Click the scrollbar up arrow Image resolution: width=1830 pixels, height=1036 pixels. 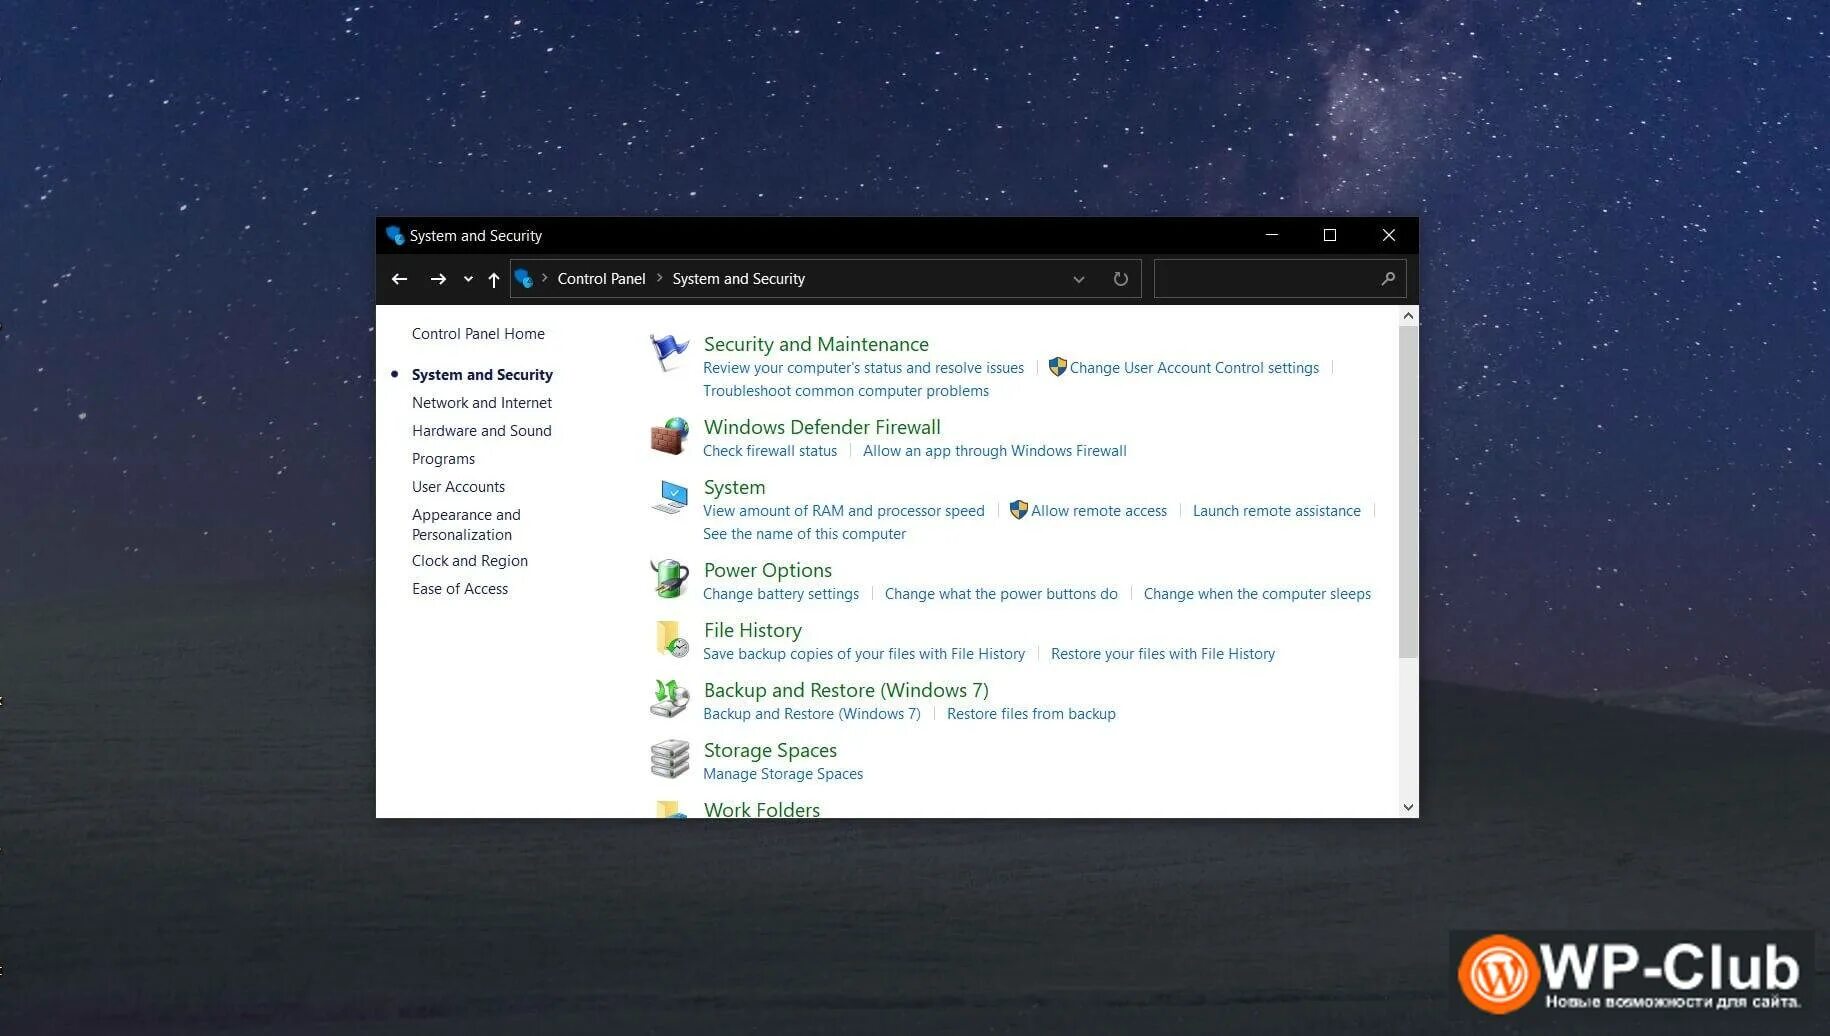[x=1408, y=316]
